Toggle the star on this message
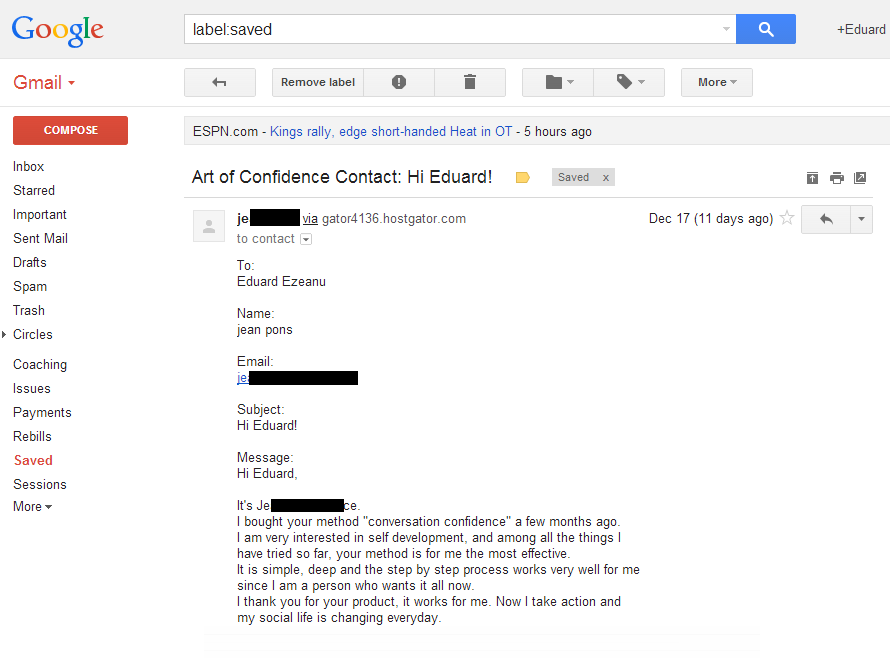The height and width of the screenshot is (658, 890). (x=787, y=218)
